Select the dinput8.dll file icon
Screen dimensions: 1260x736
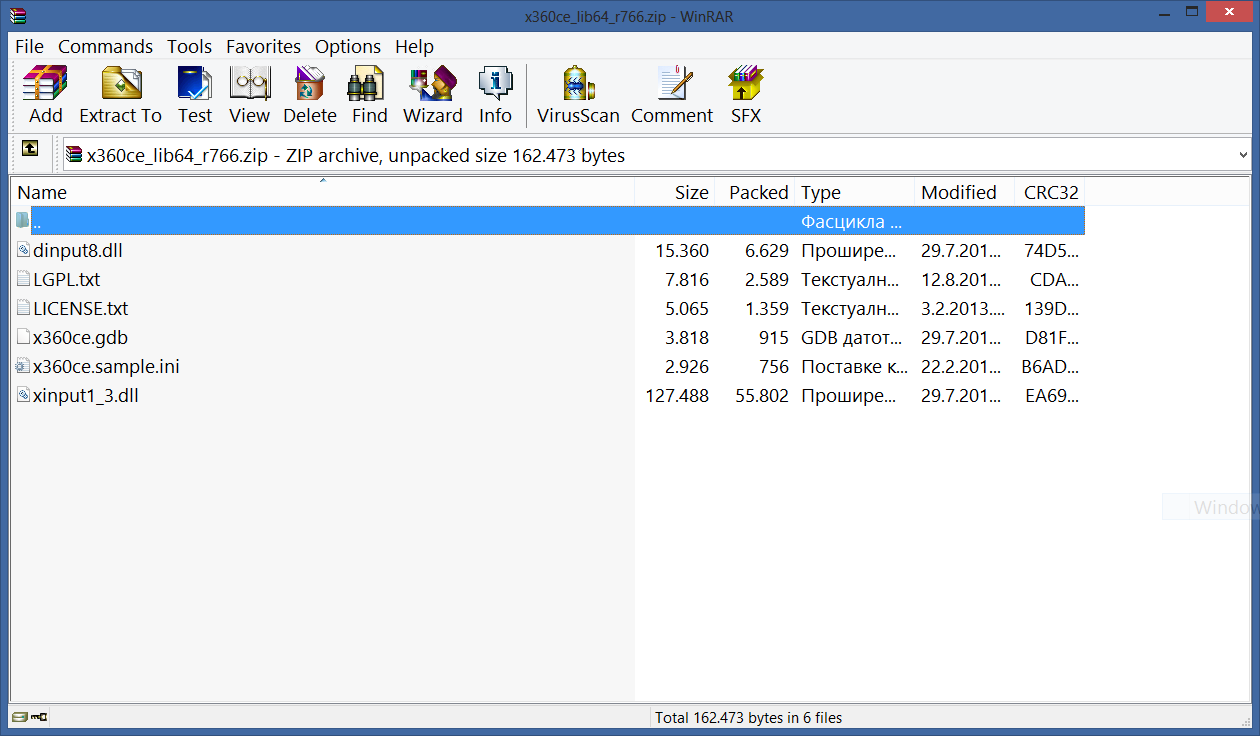(24, 250)
